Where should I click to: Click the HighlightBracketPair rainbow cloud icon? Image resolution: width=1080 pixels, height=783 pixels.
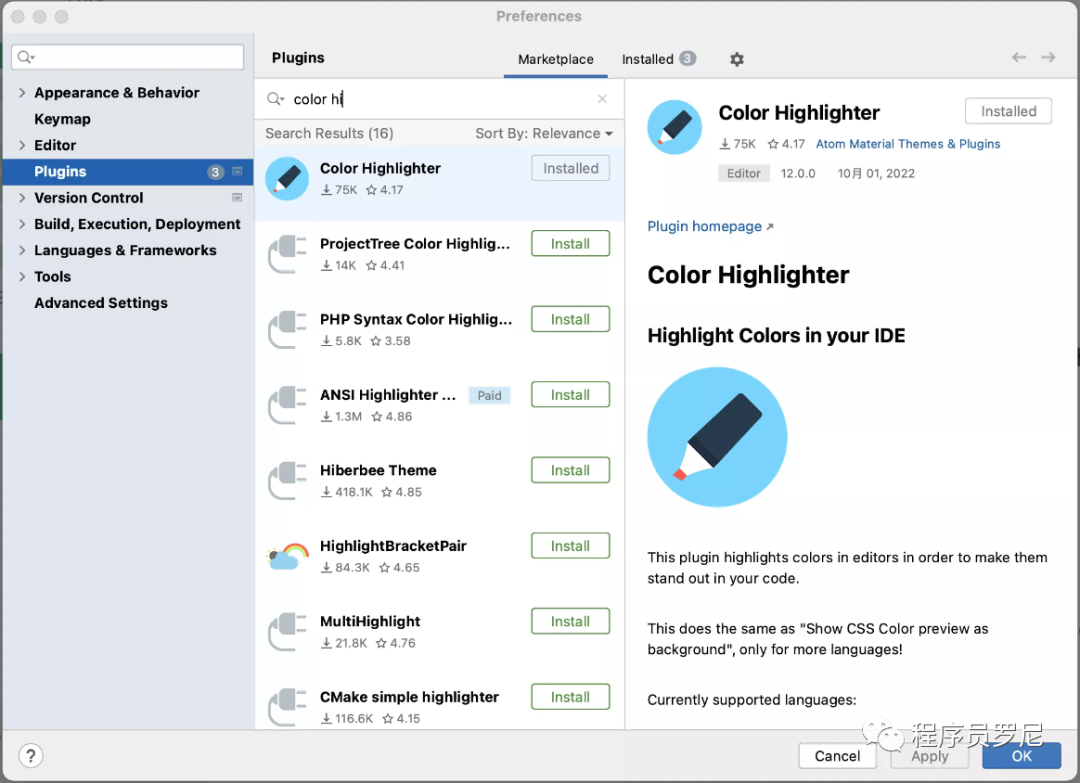coord(287,556)
